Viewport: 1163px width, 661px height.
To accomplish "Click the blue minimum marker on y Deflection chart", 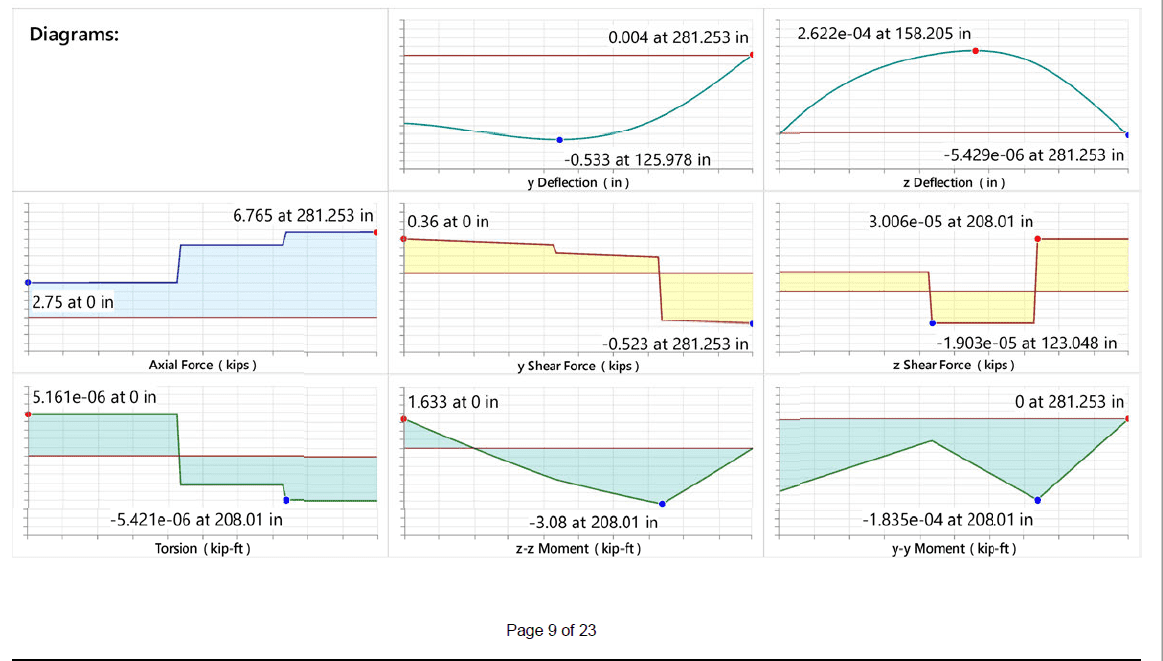I will [x=559, y=139].
